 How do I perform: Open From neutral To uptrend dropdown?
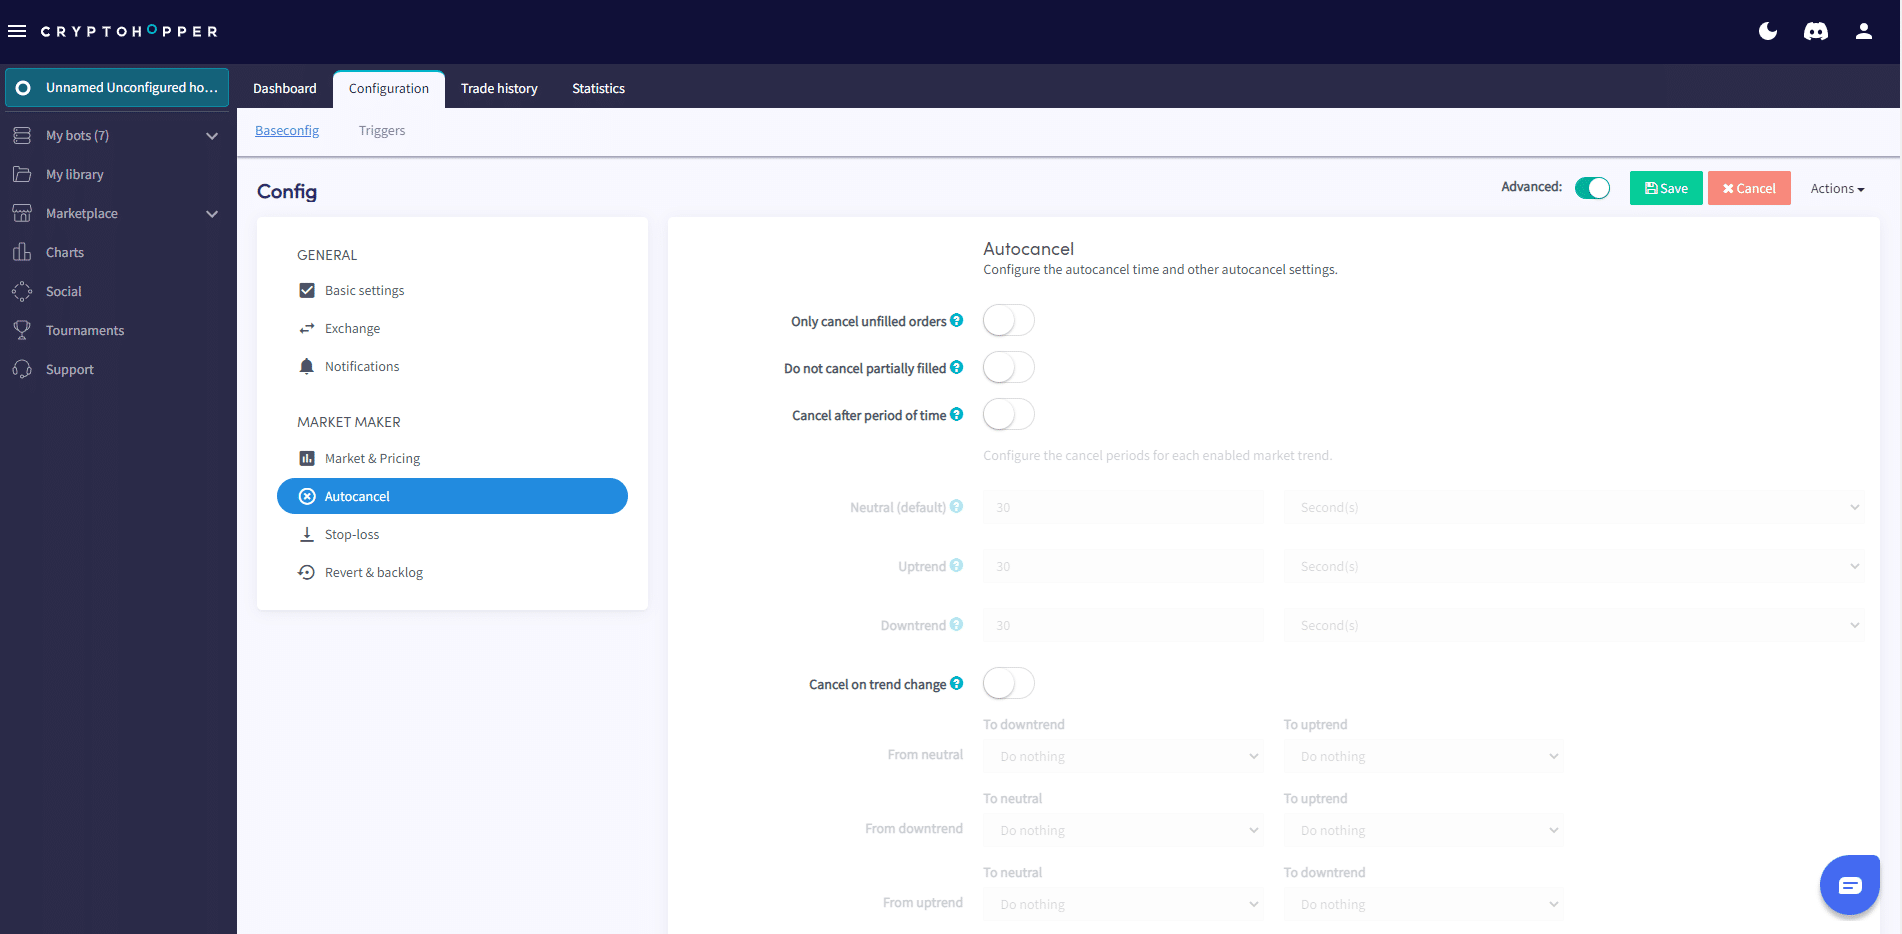coord(1424,756)
